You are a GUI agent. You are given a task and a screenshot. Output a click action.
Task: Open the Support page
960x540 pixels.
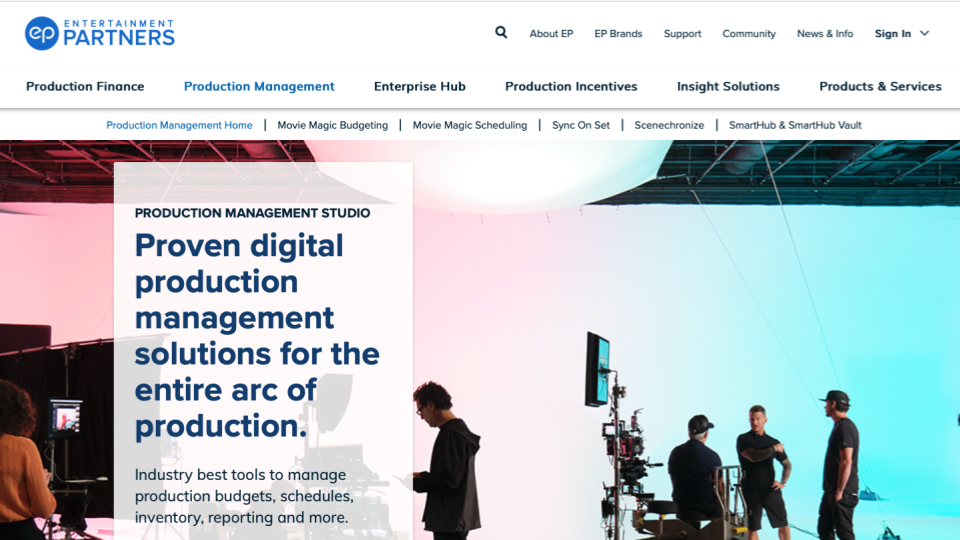[x=682, y=34]
